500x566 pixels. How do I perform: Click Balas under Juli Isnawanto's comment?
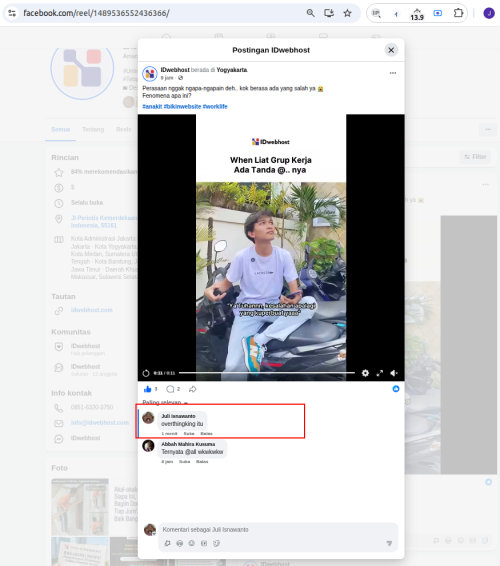206,434
